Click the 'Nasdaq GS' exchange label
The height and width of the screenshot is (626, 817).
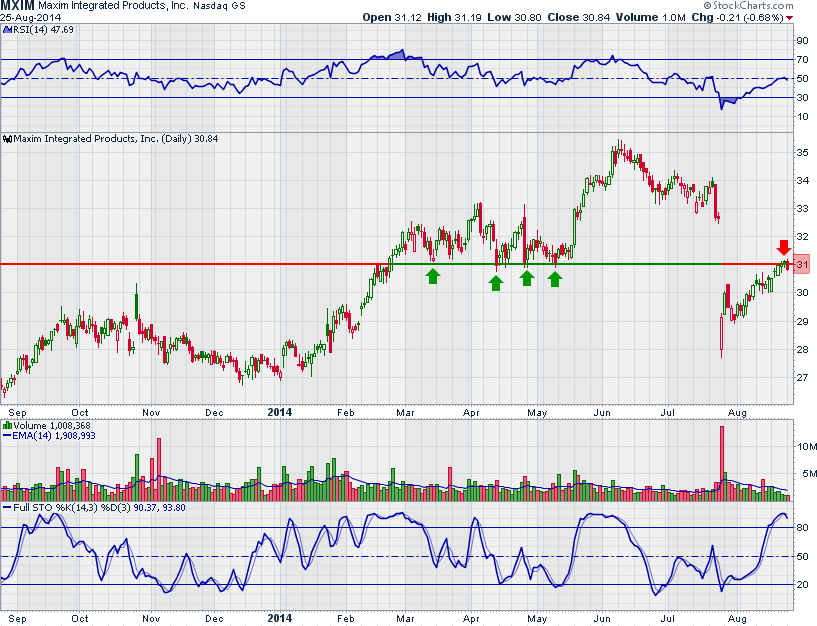coord(219,6)
